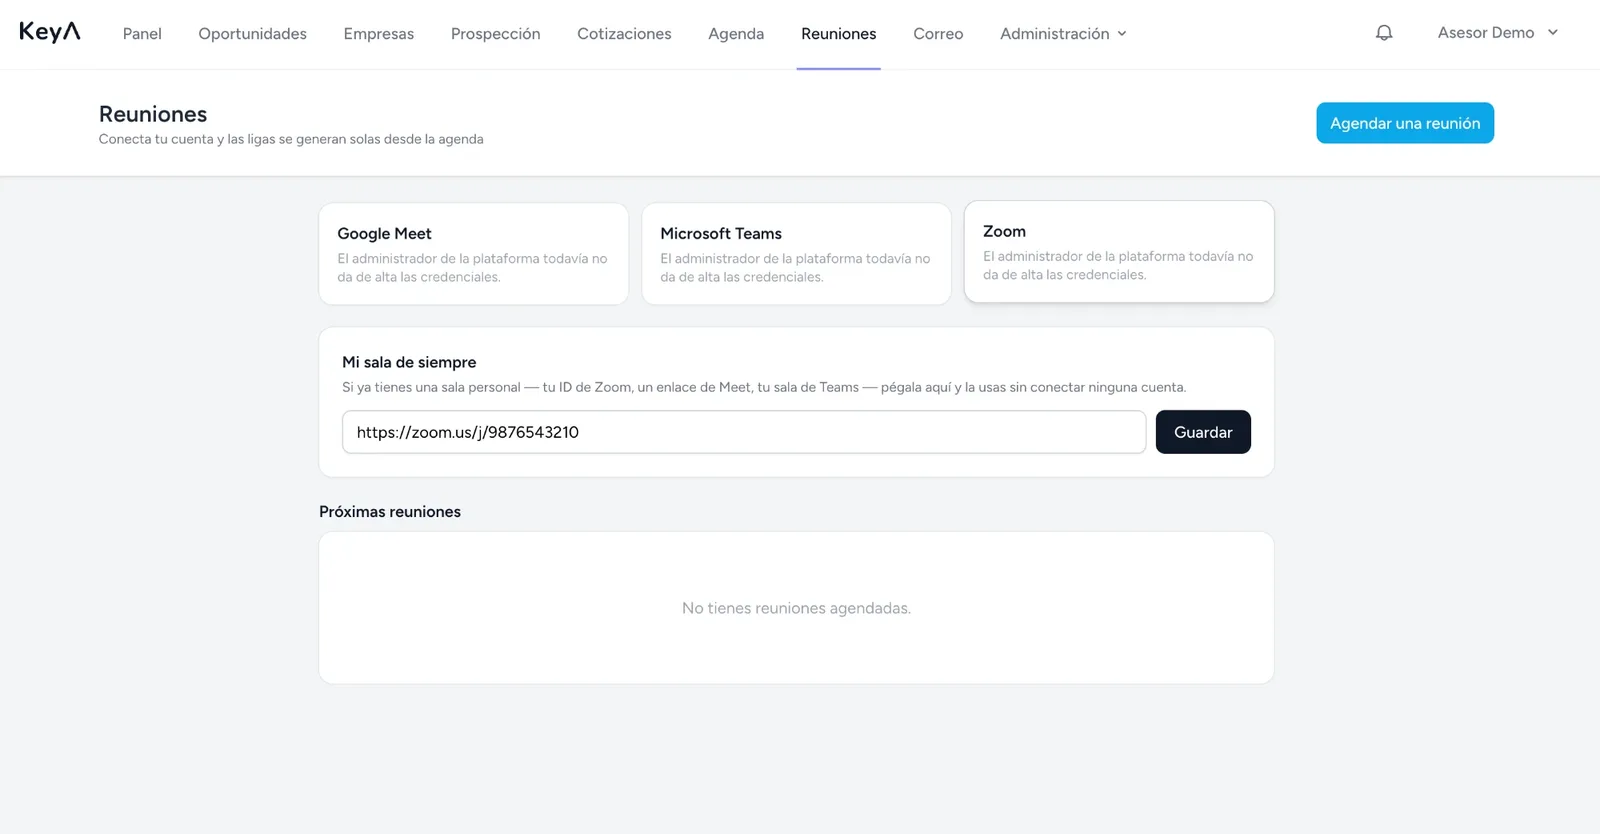Select the Microsoft Teams card

point(797,254)
